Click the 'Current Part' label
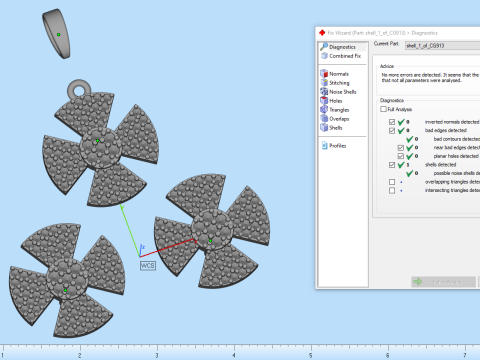This screenshot has width=480, height=360. 386,44
